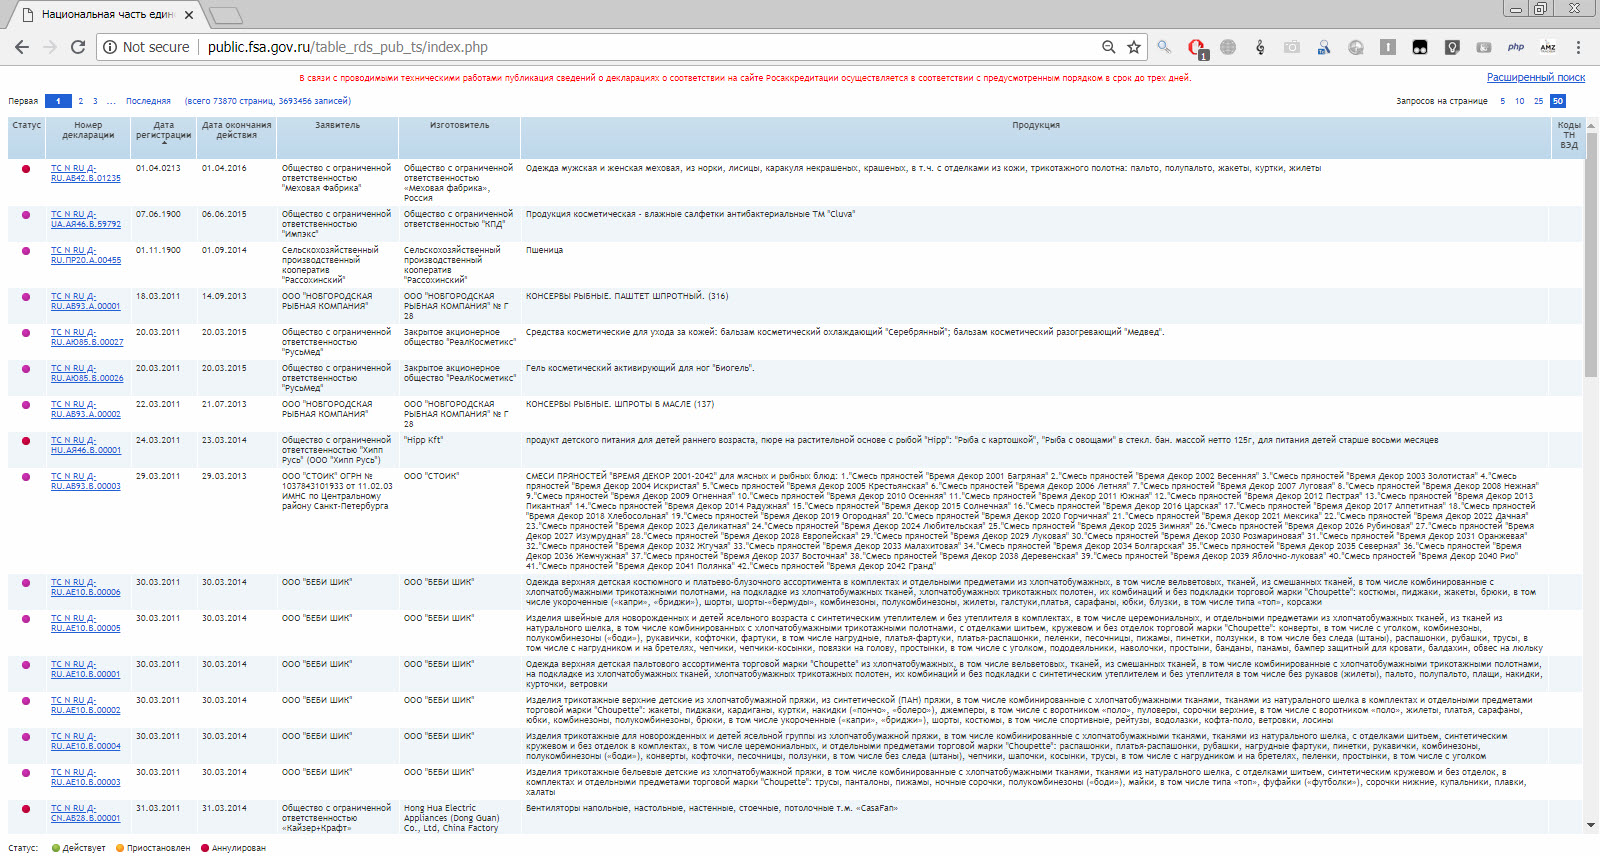This screenshot has width=1600, height=856.
Task: Click the page vertical scrollbar thumb
Action: point(1591,253)
